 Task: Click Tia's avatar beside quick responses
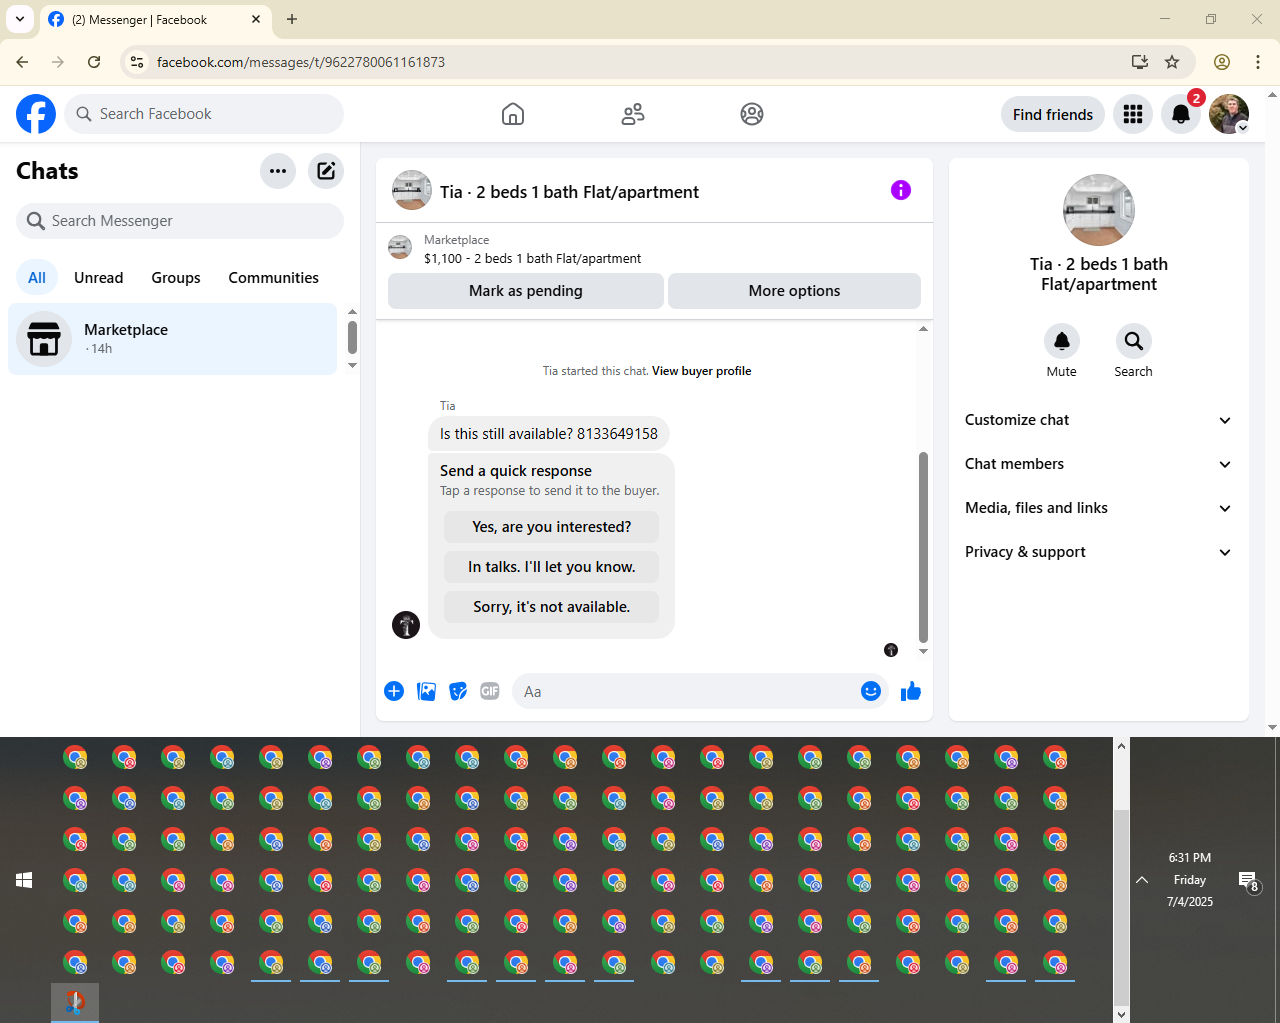pyautogui.click(x=406, y=625)
